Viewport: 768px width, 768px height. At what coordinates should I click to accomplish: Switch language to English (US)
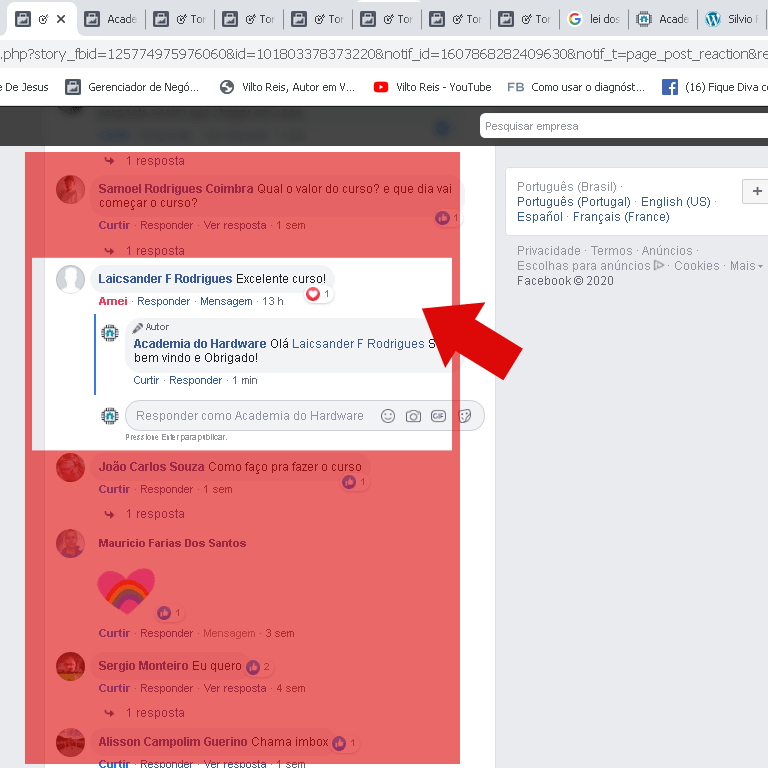pos(675,202)
